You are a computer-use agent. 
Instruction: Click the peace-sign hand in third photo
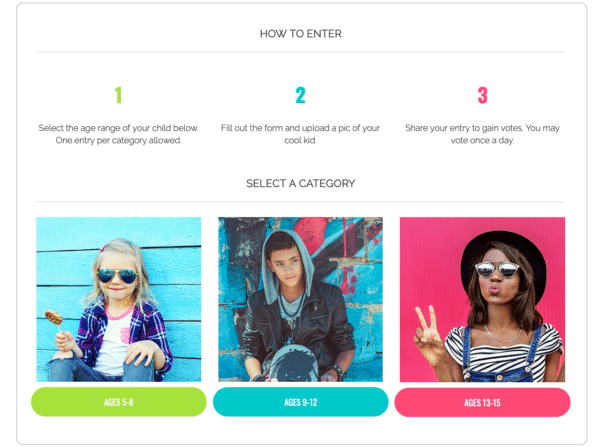coord(427,329)
